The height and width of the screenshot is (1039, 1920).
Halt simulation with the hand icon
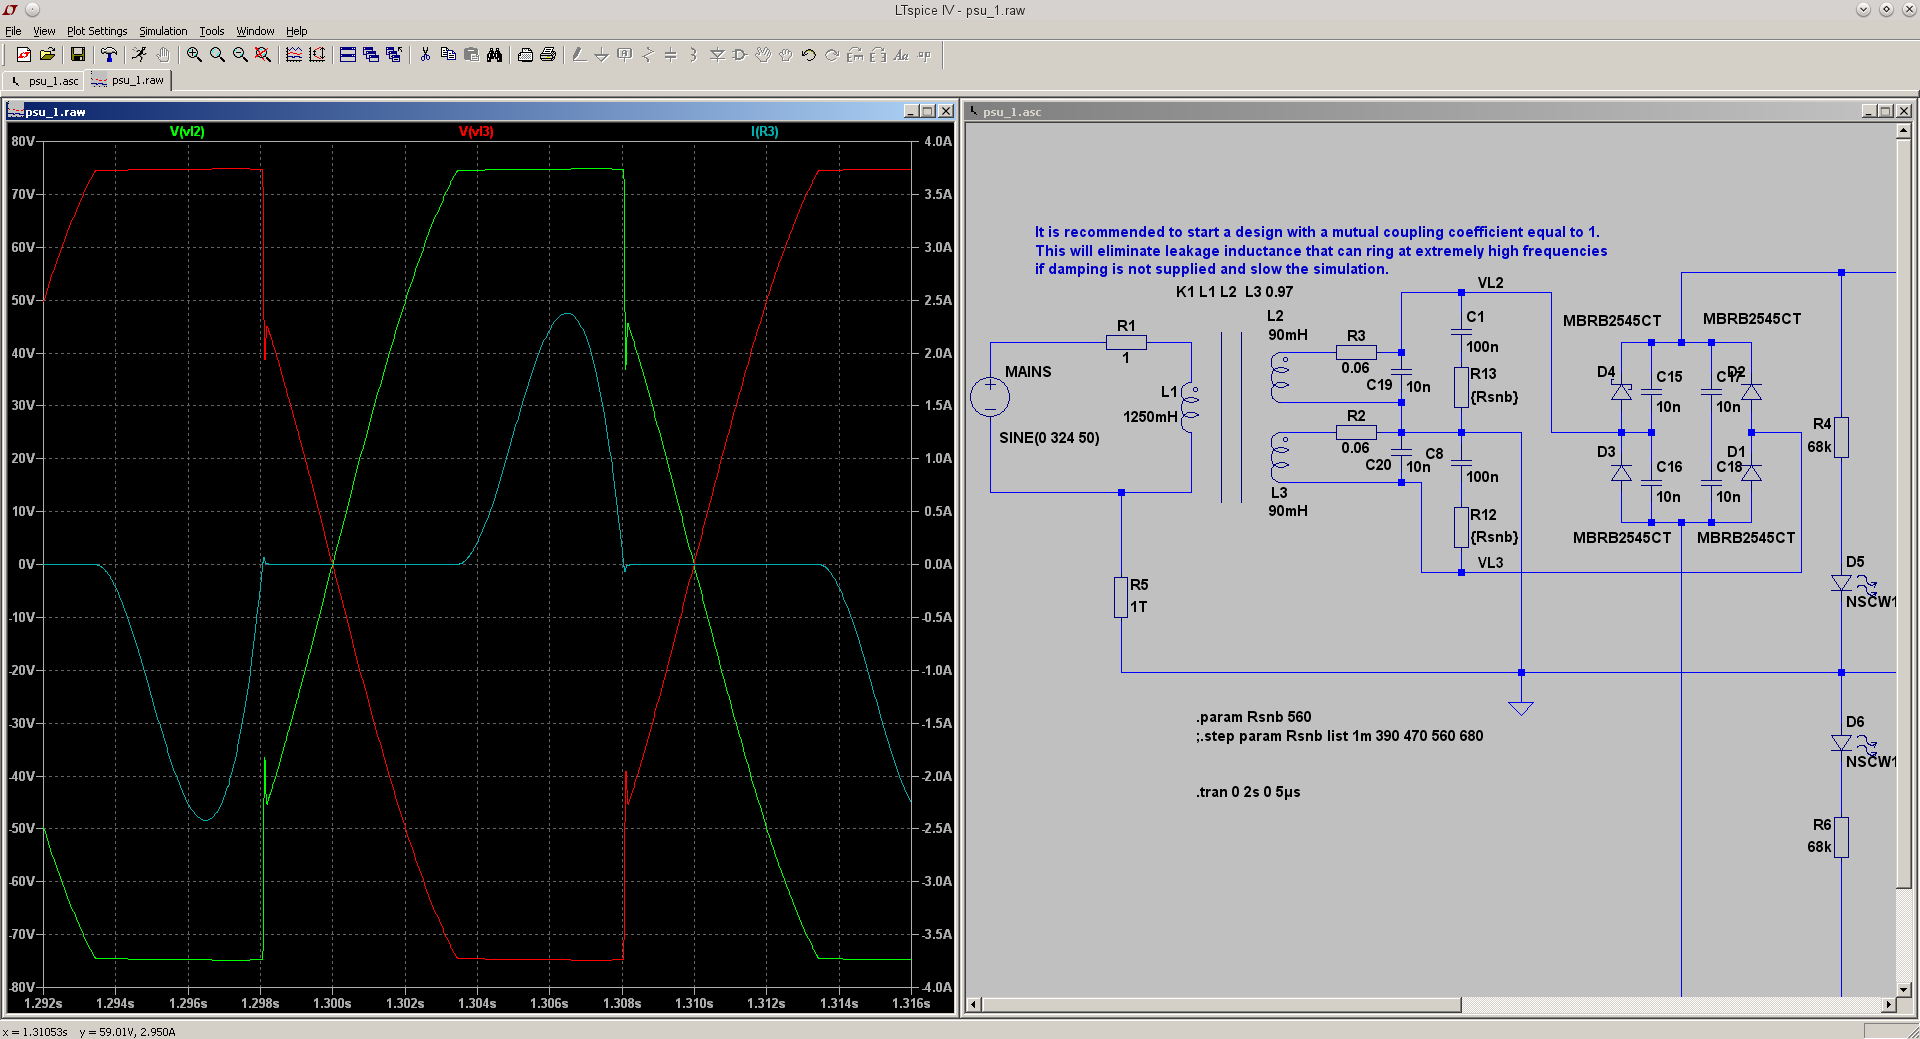(162, 55)
